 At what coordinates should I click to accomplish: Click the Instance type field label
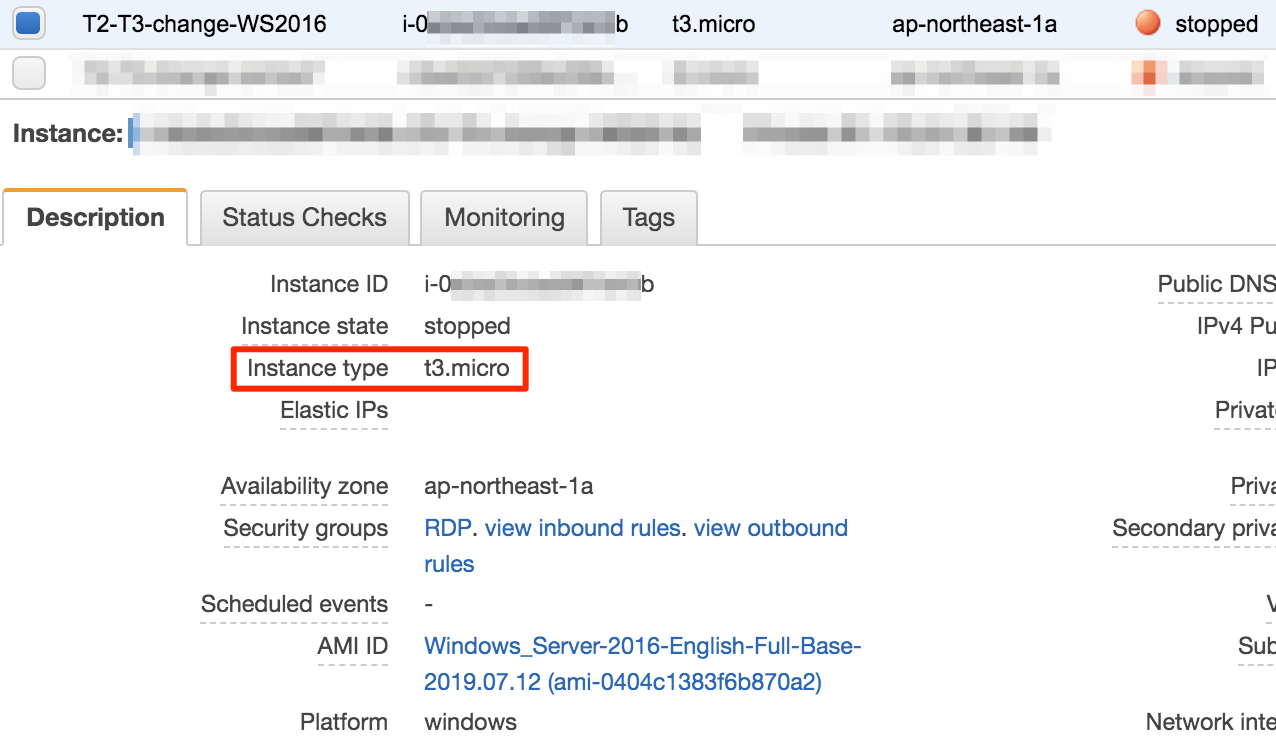pyautogui.click(x=317, y=368)
